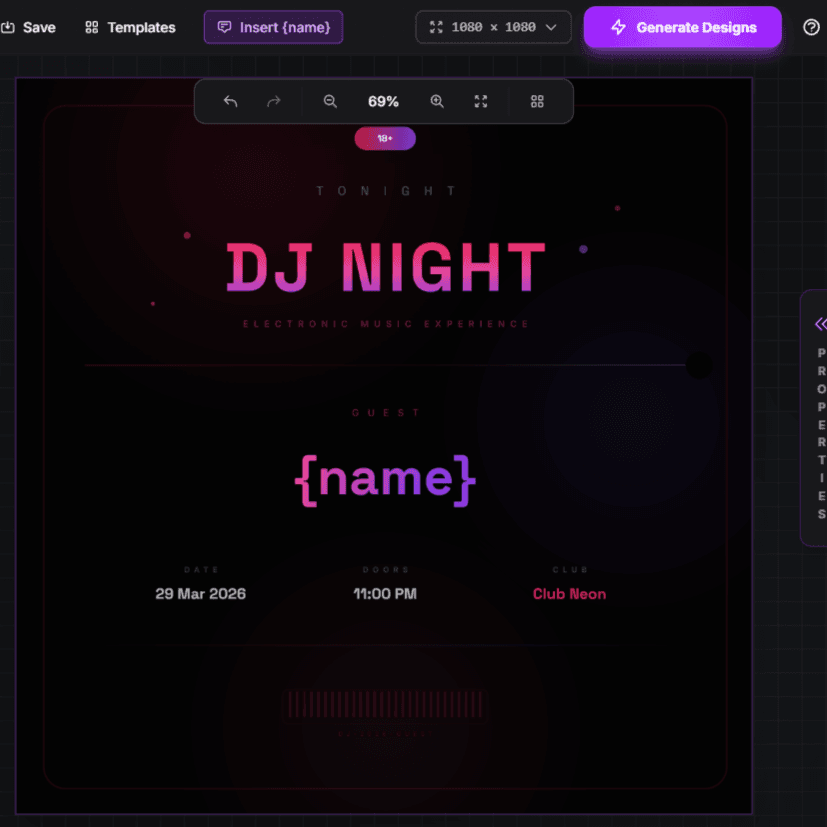Open the 1080 × 1080 canvas size dropdown
The width and height of the screenshot is (827, 827).
tap(493, 27)
